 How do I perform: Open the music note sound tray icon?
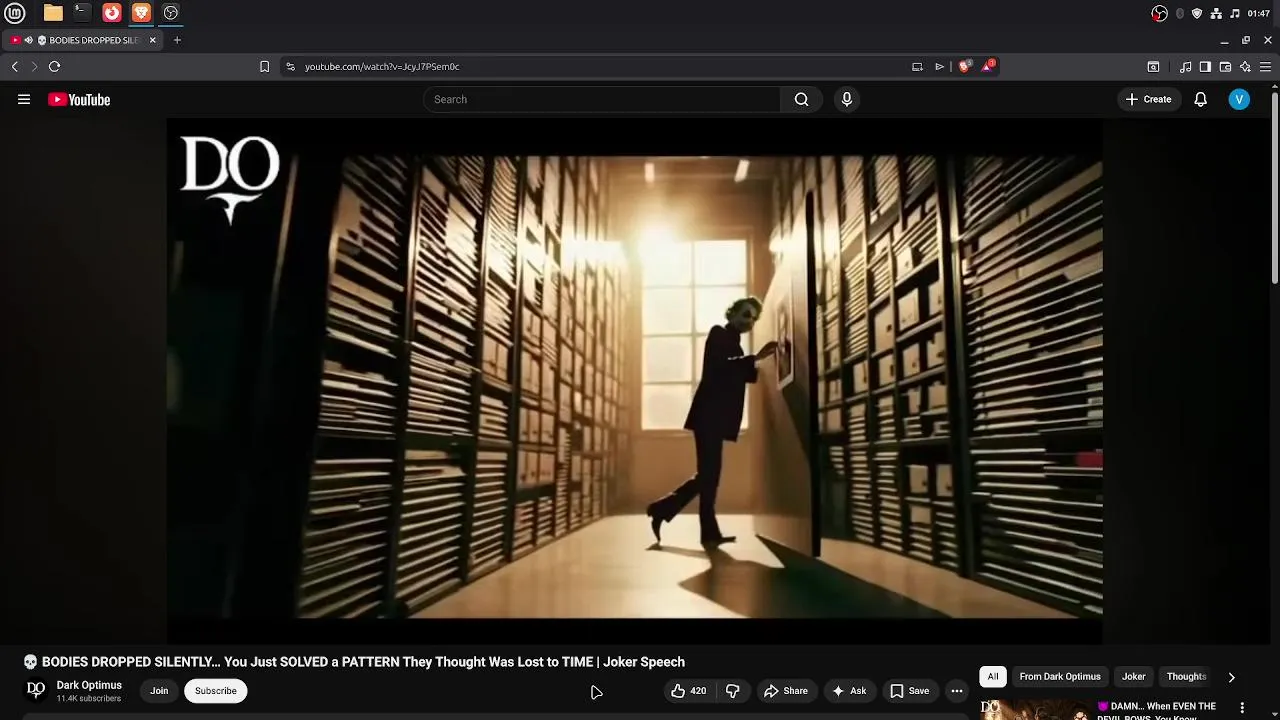click(x=1235, y=13)
